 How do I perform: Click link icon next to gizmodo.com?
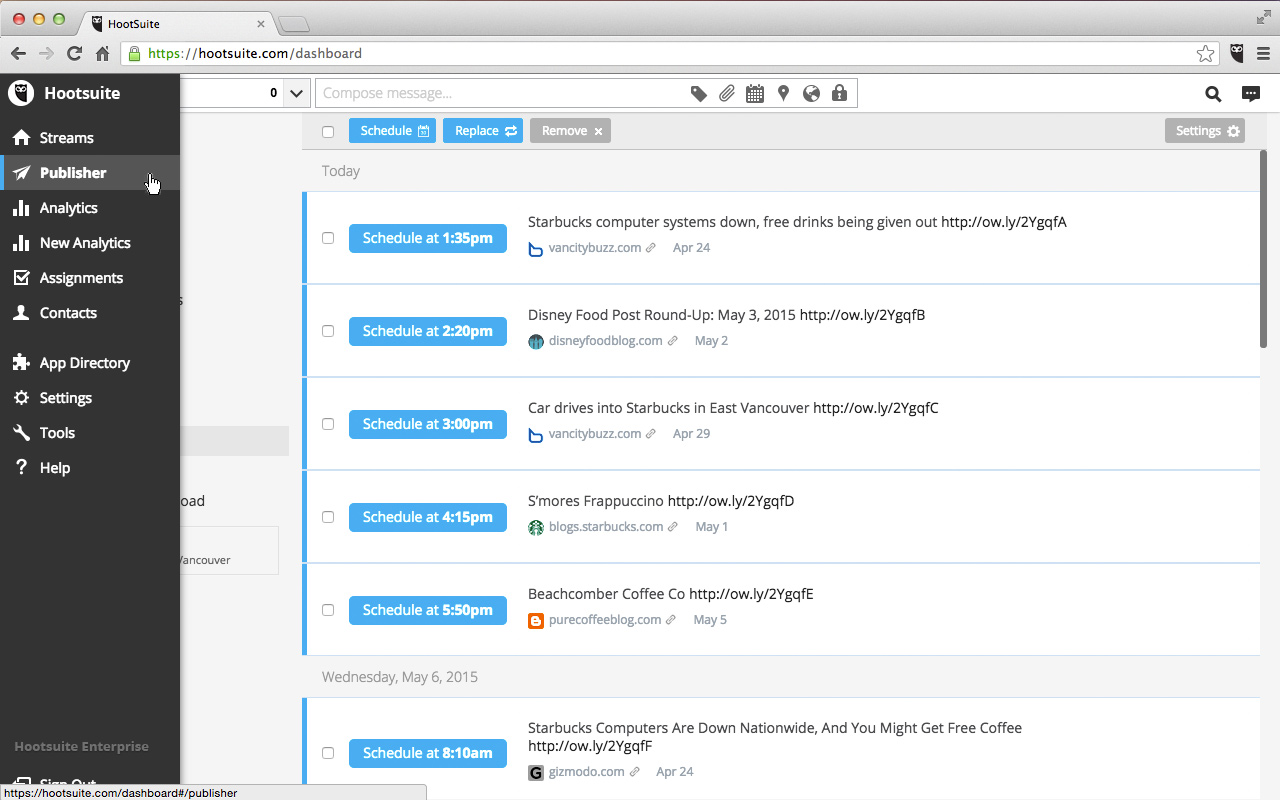coord(634,772)
